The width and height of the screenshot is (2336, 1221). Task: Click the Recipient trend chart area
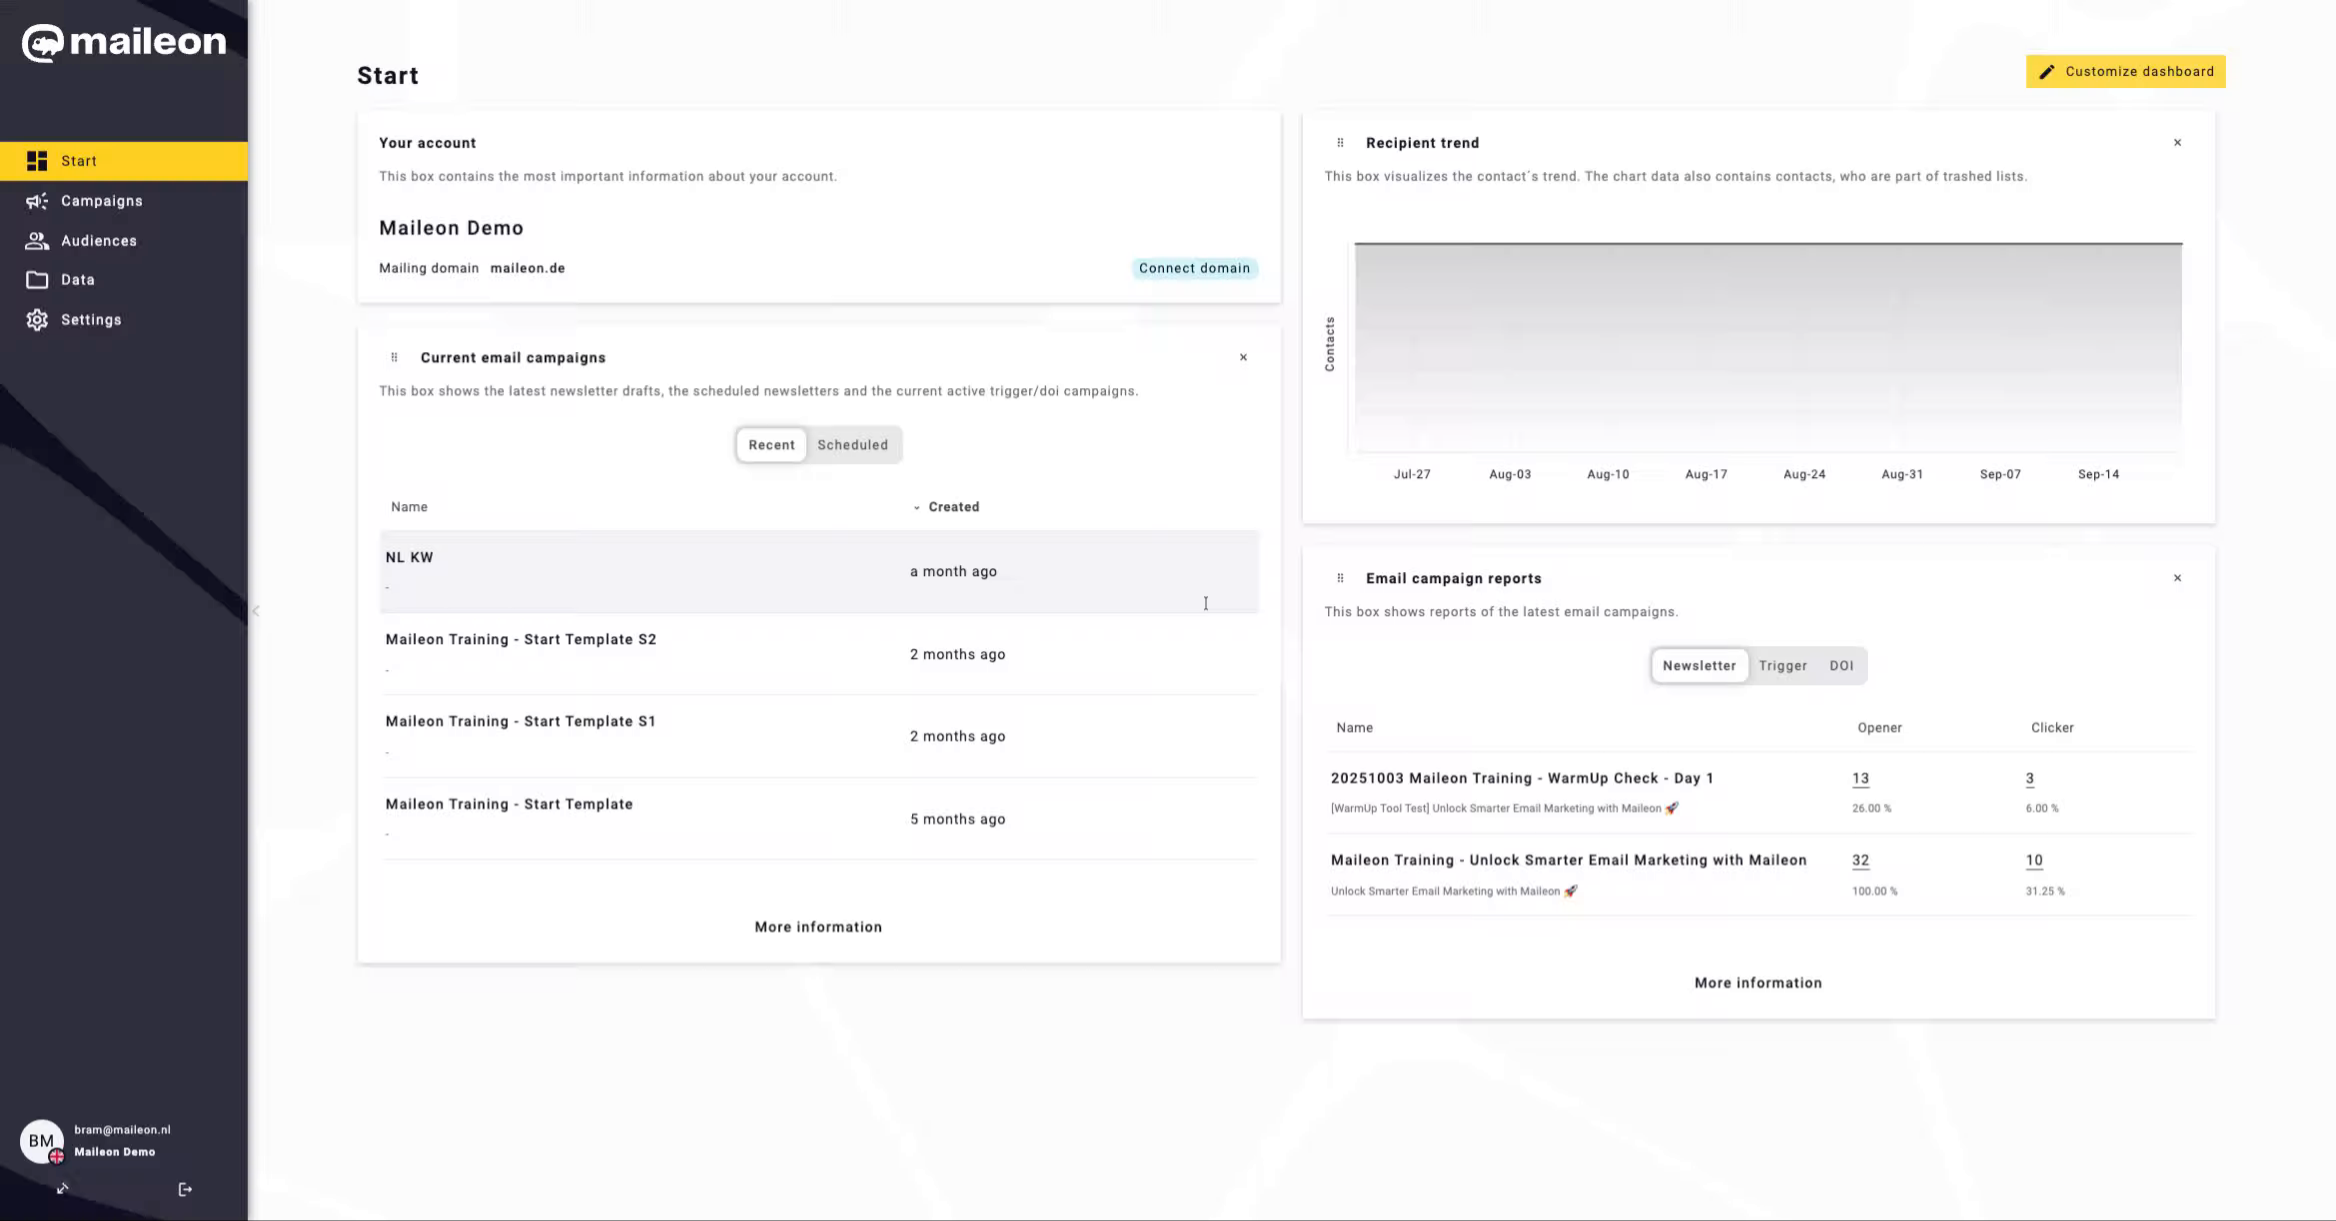click(x=1768, y=348)
